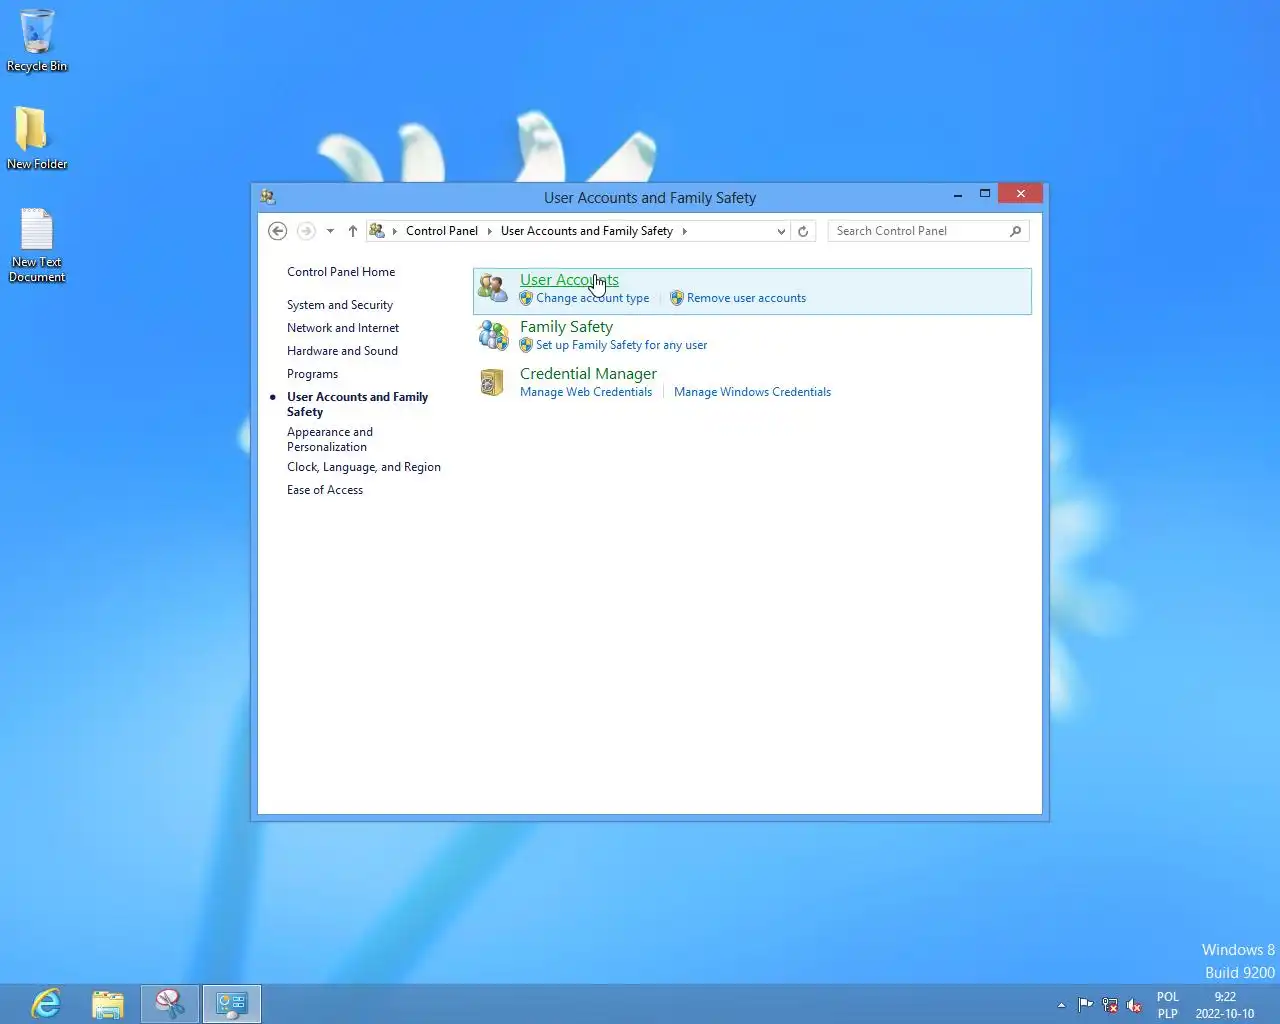
Task: Click Change account type link
Action: coord(592,298)
